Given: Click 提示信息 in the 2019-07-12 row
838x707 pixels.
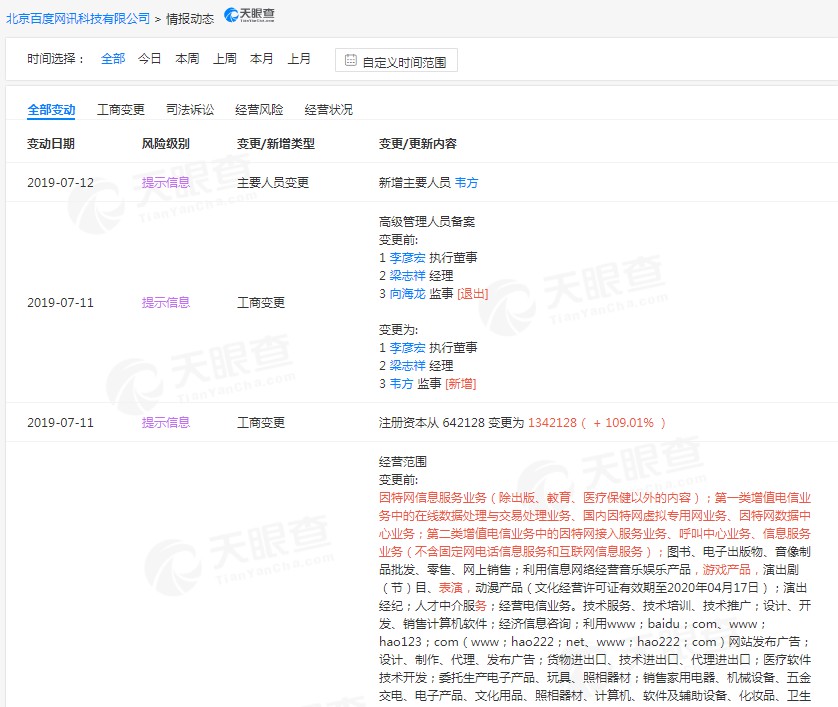Looking at the screenshot, I should point(166,183).
